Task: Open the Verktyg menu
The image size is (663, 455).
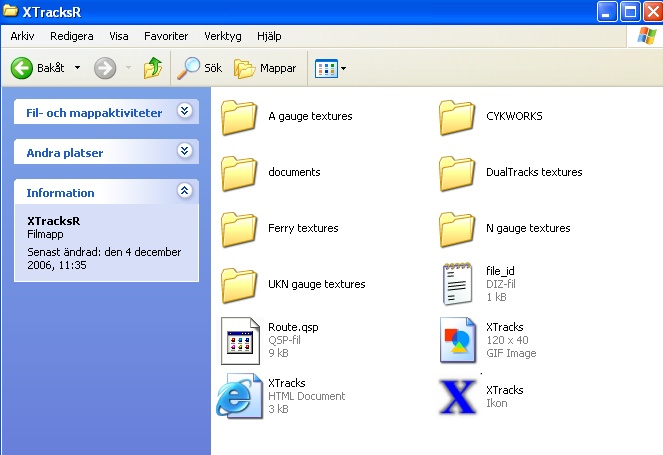Action: [x=223, y=36]
